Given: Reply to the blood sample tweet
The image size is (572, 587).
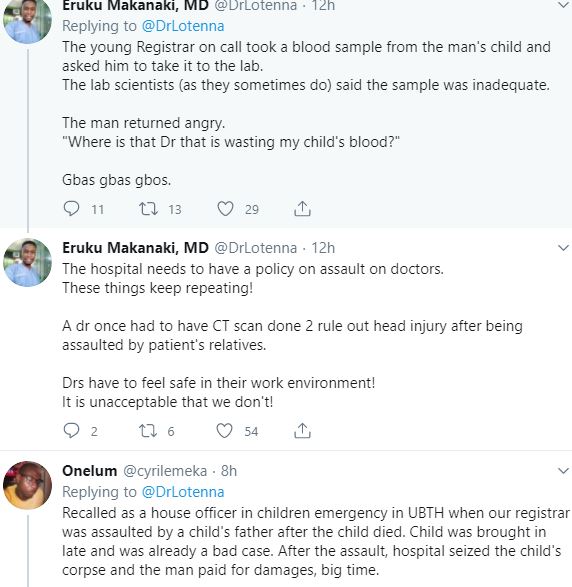Looking at the screenshot, I should pos(71,209).
